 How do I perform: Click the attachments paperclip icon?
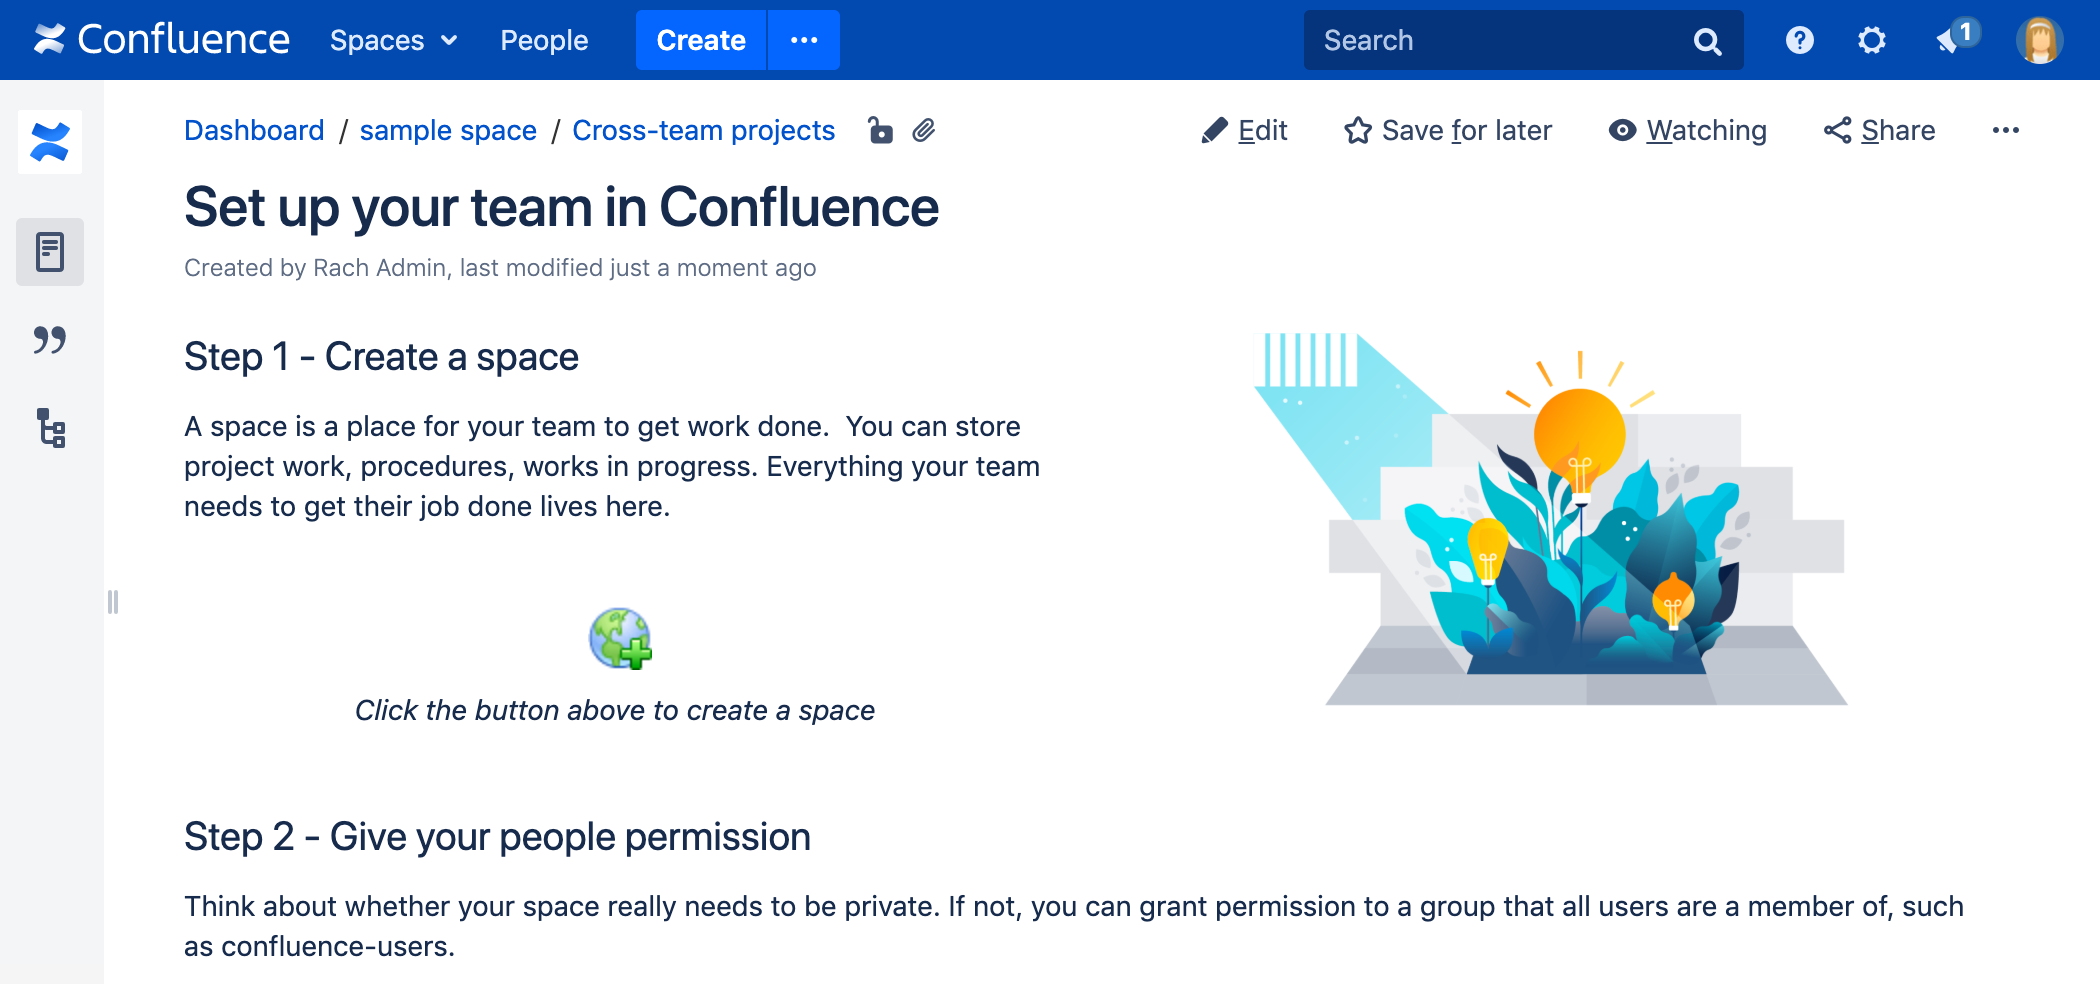tap(924, 131)
